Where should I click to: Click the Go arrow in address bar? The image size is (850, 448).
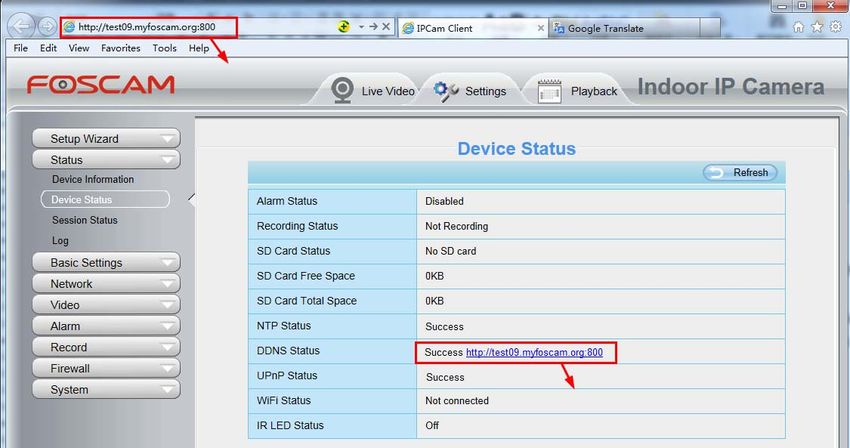point(374,26)
